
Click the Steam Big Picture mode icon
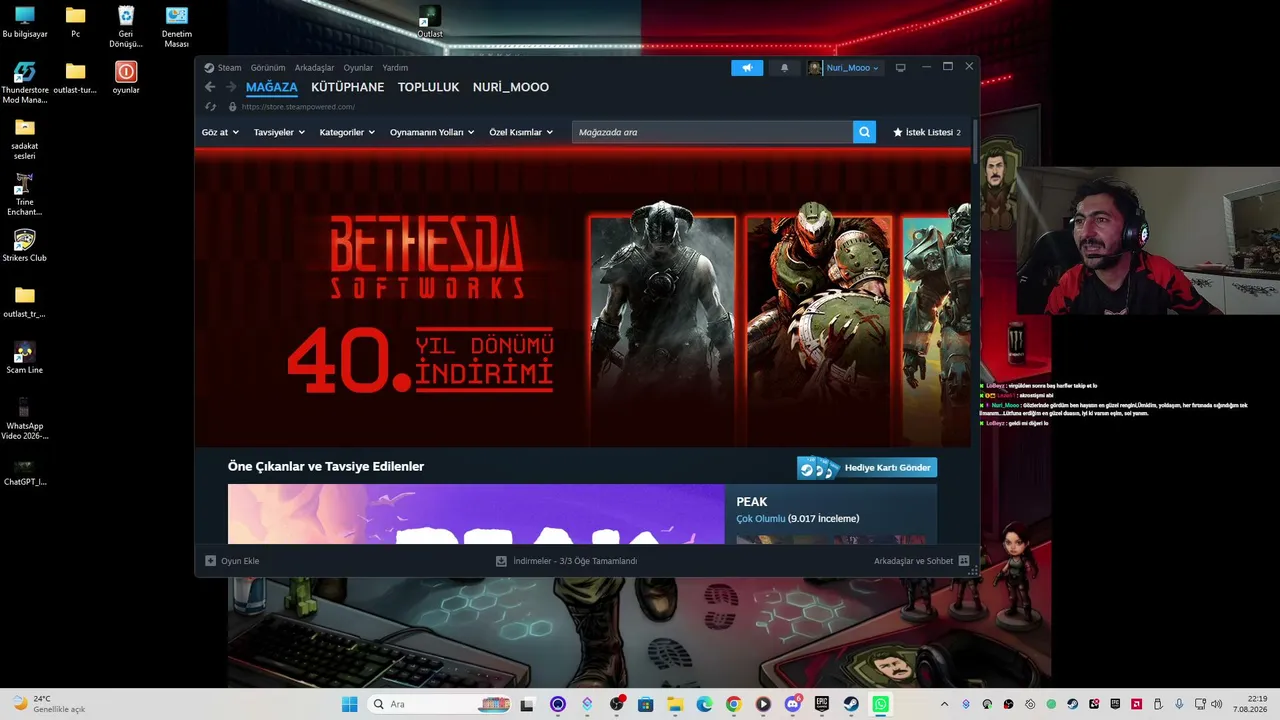[x=900, y=68]
